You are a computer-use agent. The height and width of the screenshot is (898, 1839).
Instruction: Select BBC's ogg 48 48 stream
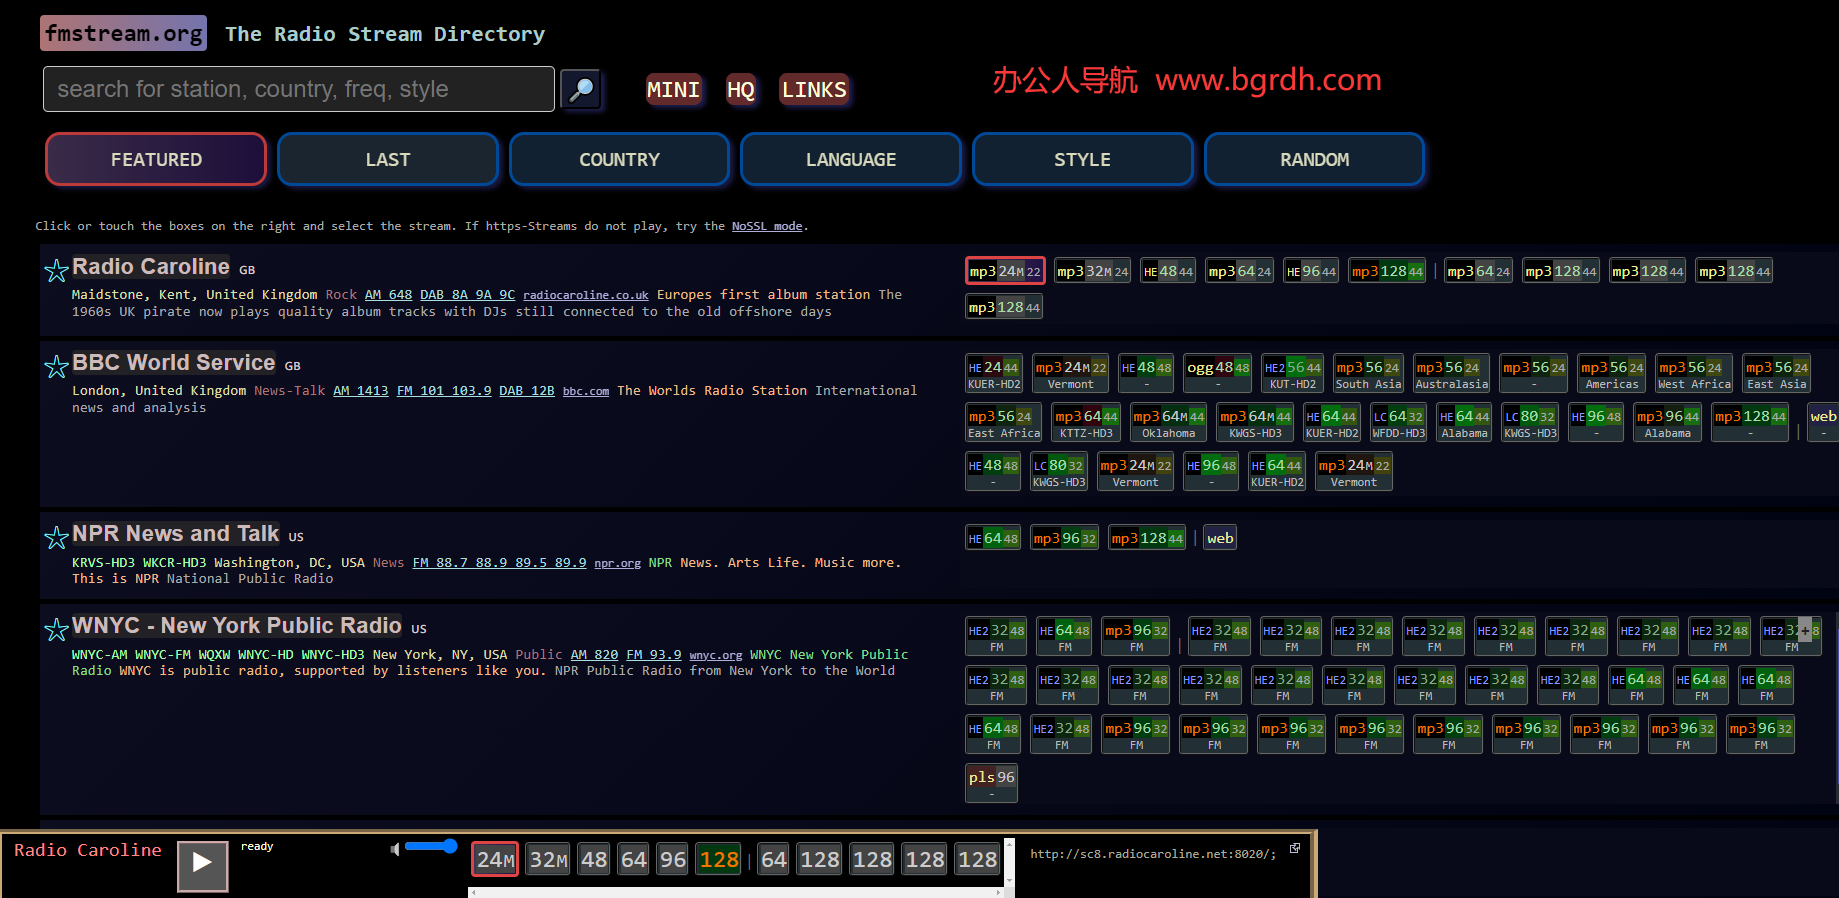[1218, 374]
